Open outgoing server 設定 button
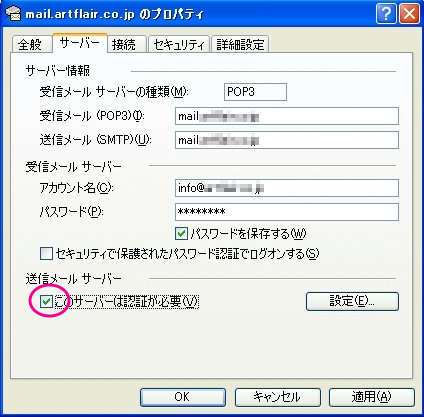Viewport: 424px width, 417px height. (x=352, y=301)
